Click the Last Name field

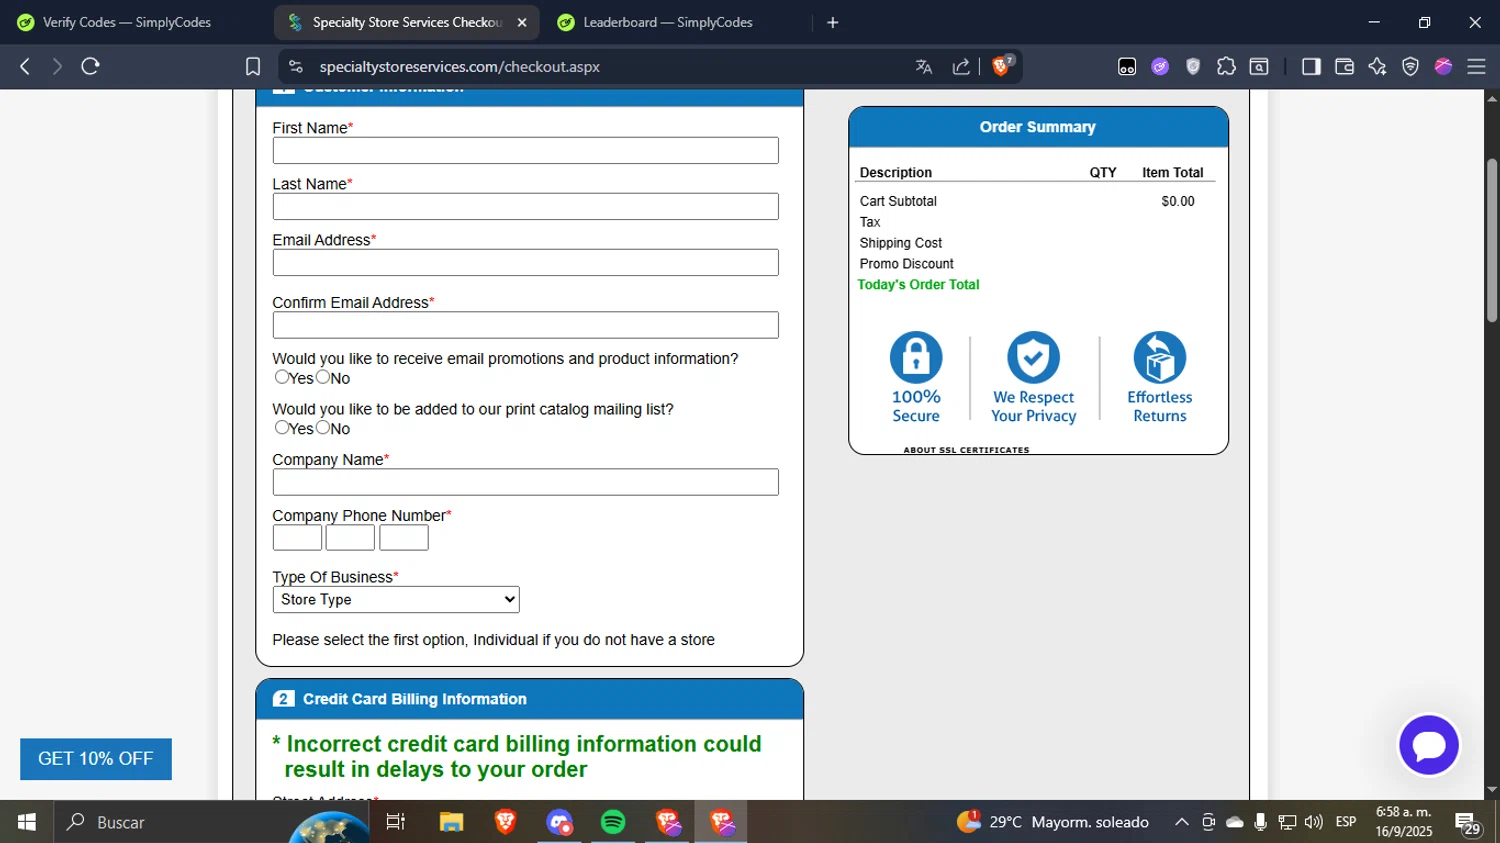coord(525,207)
